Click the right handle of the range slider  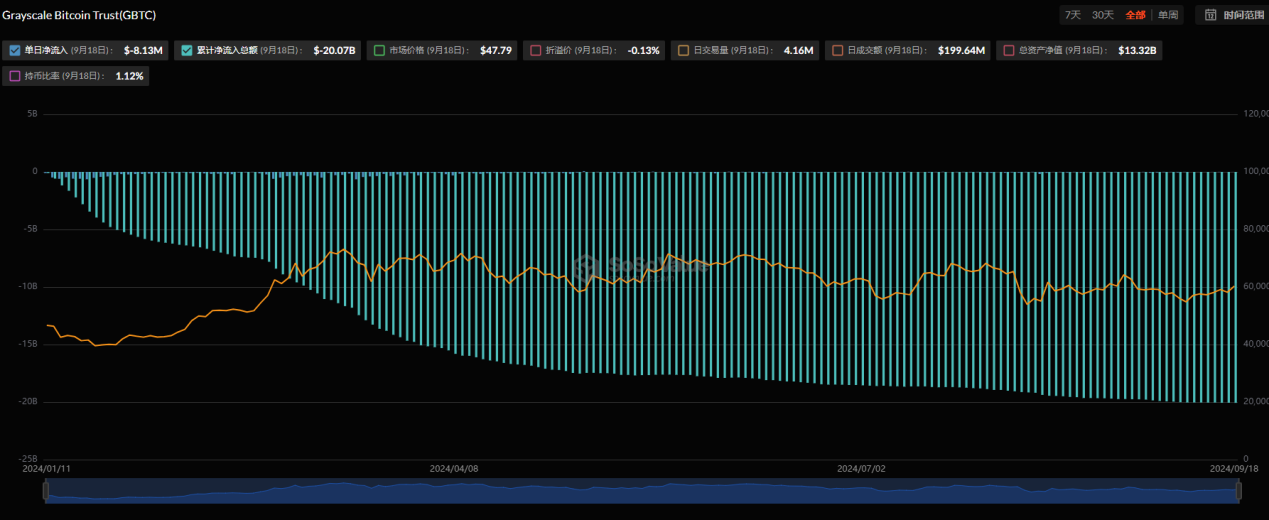coord(1238,491)
